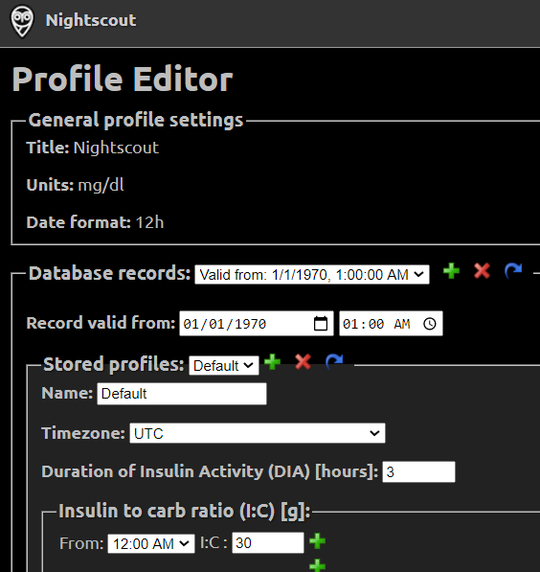
Task: Add I:C entry beside value 30
Action: (x=317, y=541)
